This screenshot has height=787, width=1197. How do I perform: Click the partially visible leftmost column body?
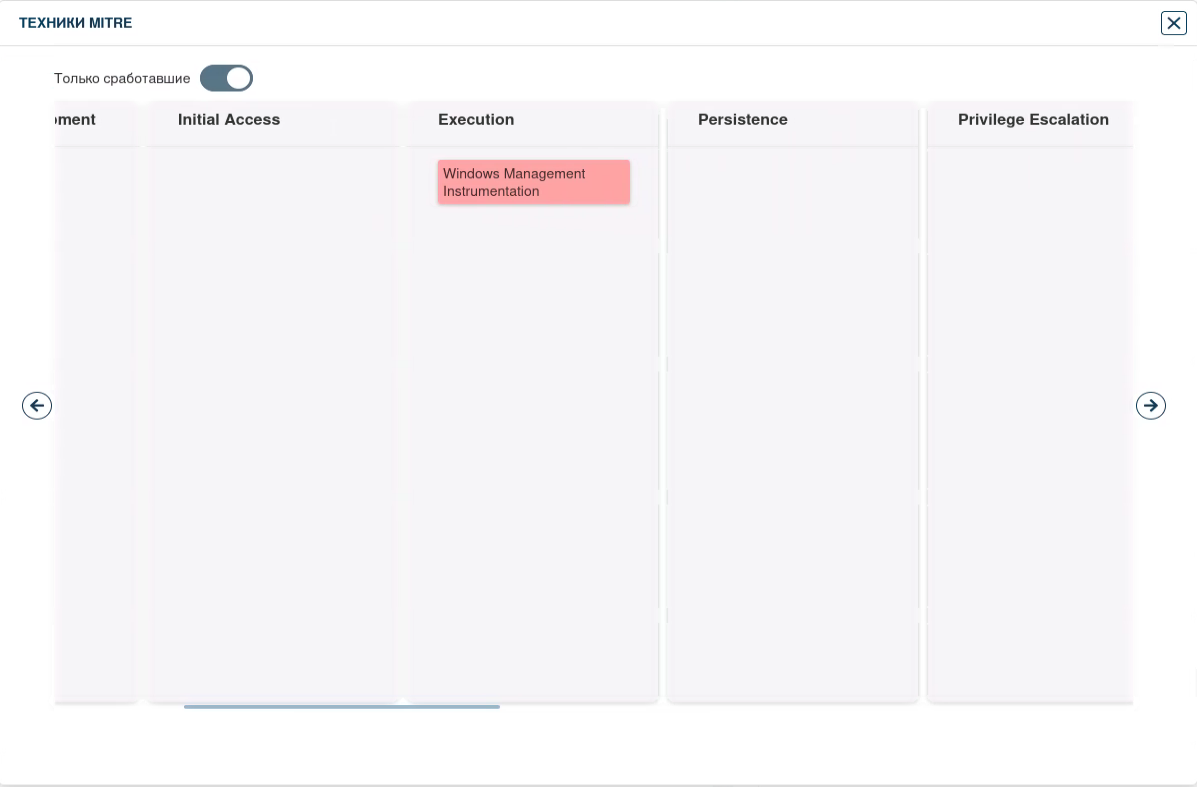94,420
